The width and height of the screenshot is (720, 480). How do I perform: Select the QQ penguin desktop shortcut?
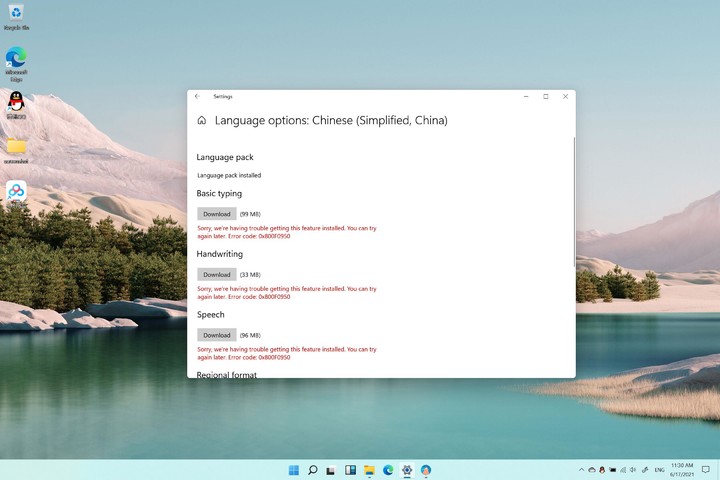[16, 102]
